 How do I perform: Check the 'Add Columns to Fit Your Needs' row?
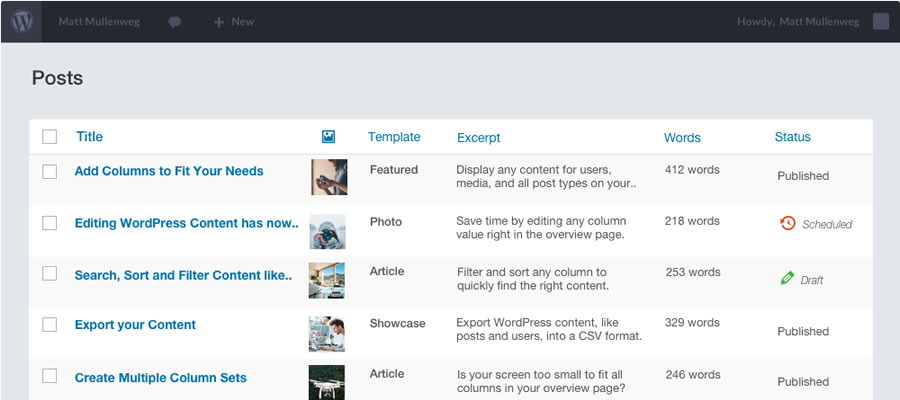tap(50, 171)
